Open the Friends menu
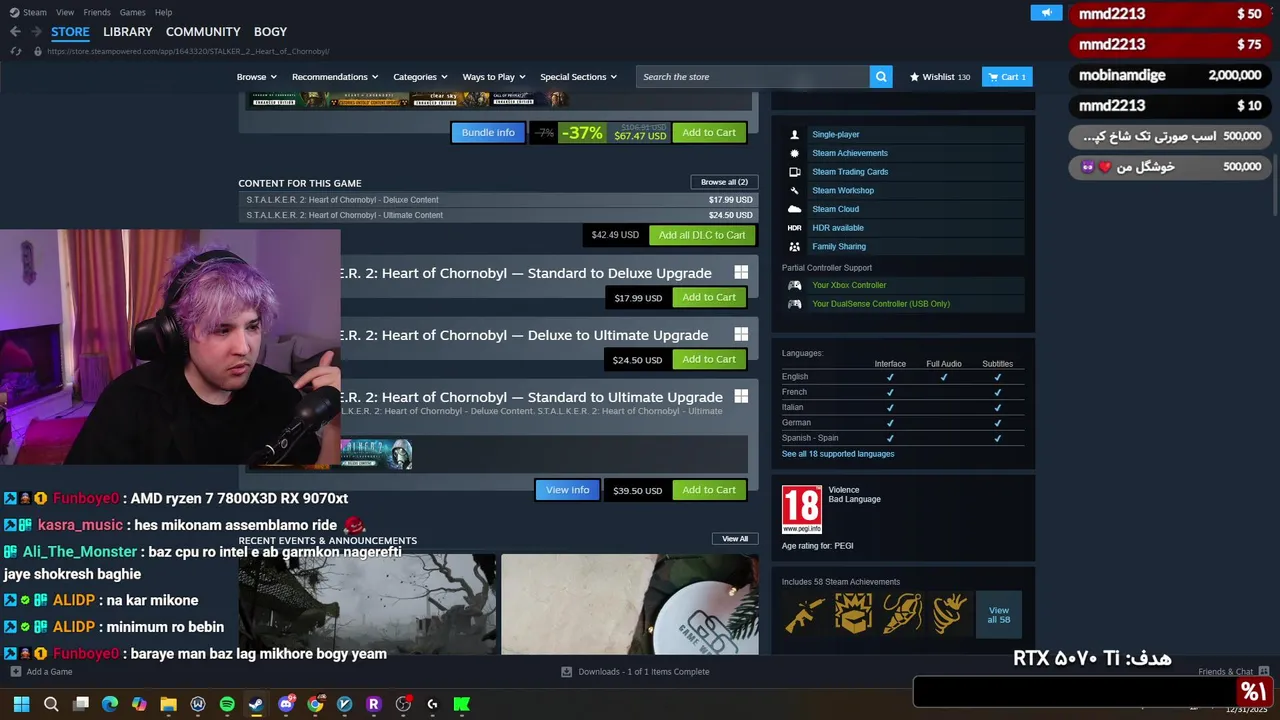This screenshot has height=720, width=1280. pyautogui.click(x=97, y=12)
